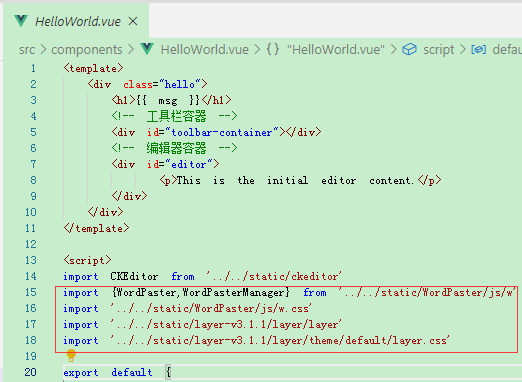Close the HelloWorld.vue tab
522x382 pixels.
click(133, 21)
